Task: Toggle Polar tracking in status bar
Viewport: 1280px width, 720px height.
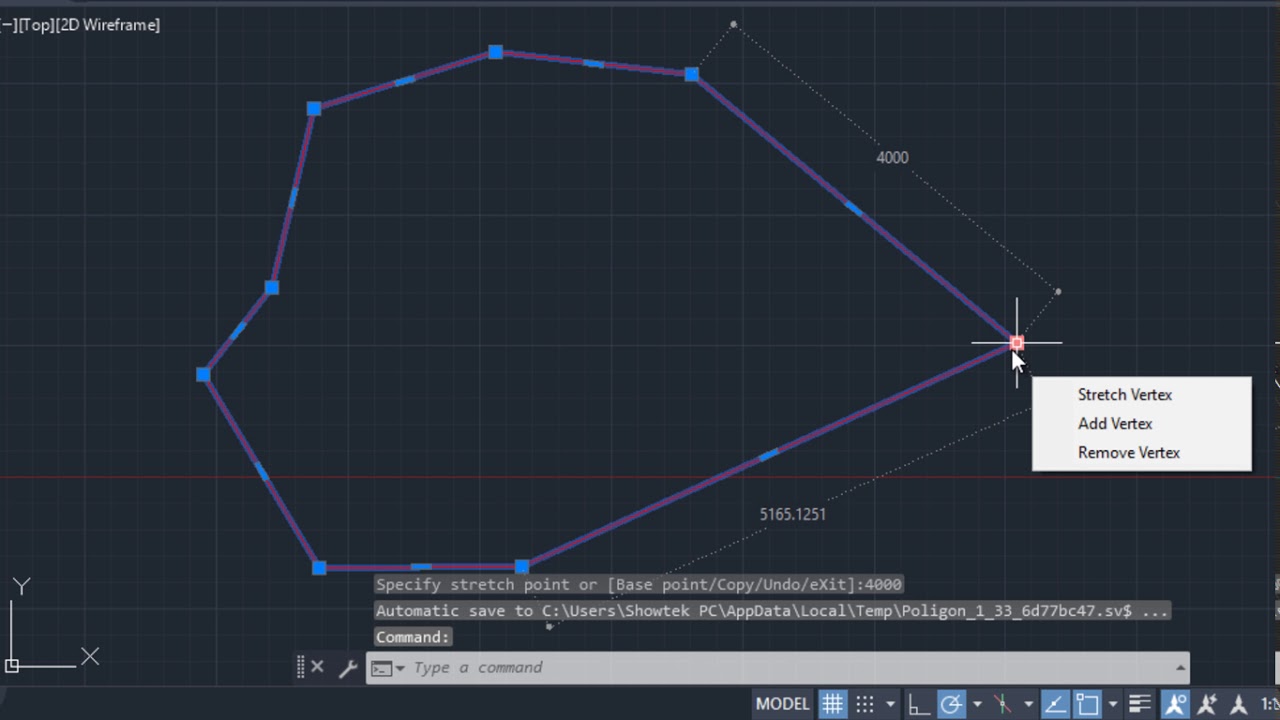Action: click(950, 704)
